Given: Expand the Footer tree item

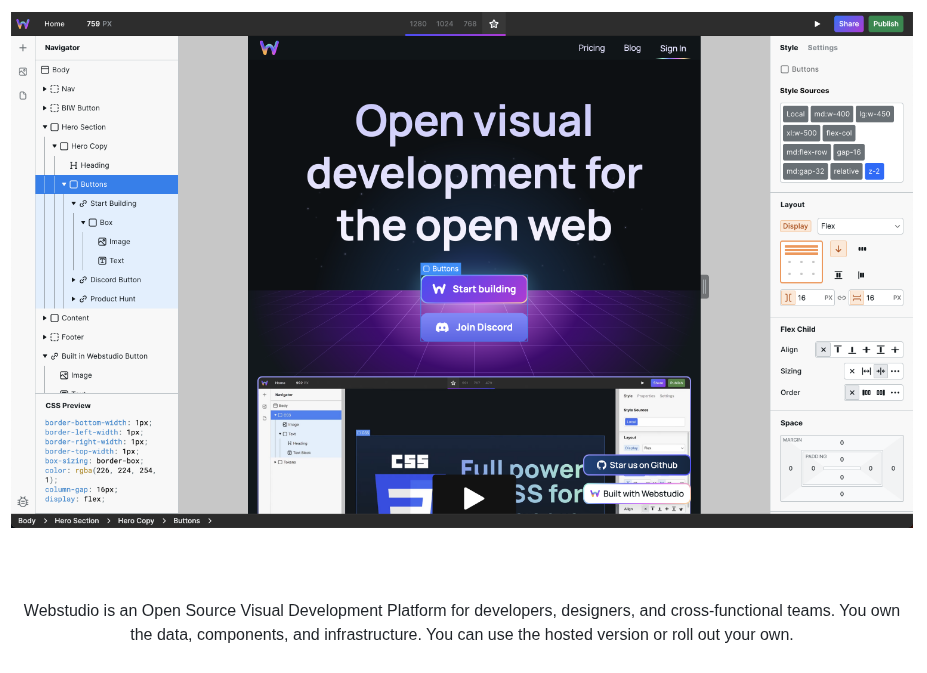Looking at the screenshot, I should pyautogui.click(x=44, y=337).
